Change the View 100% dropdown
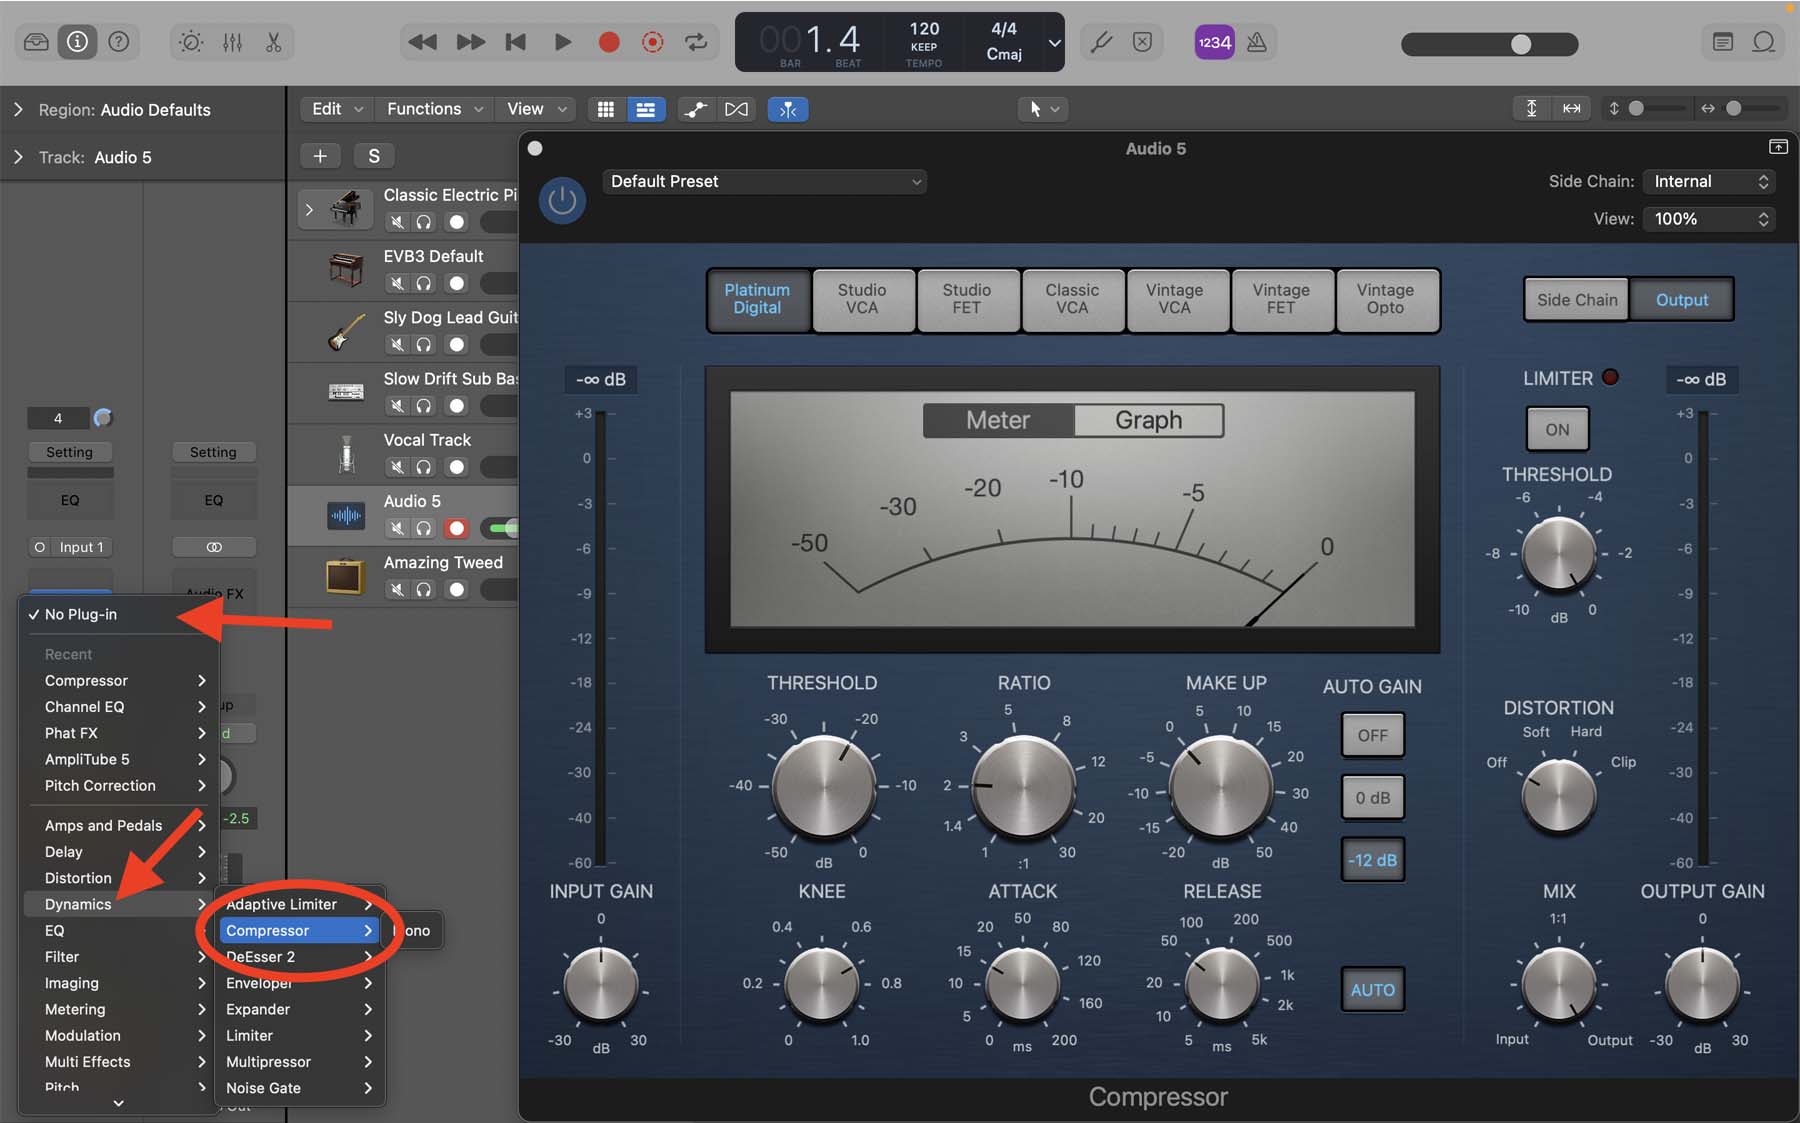This screenshot has height=1123, width=1800. click(x=1709, y=219)
